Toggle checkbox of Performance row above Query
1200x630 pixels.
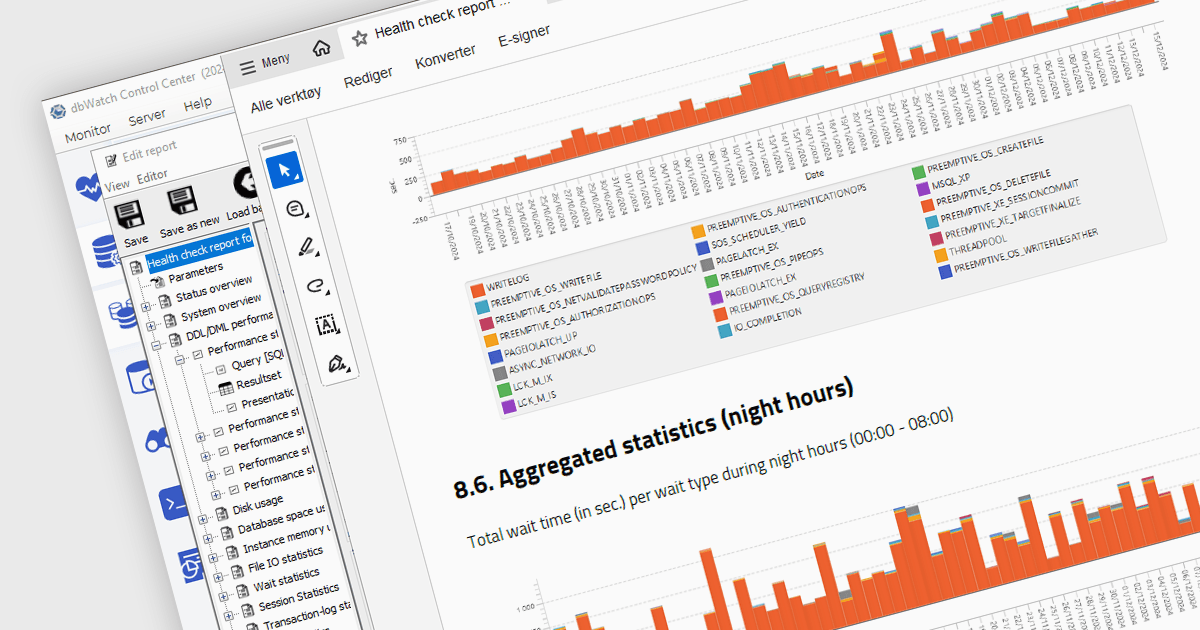[197, 353]
